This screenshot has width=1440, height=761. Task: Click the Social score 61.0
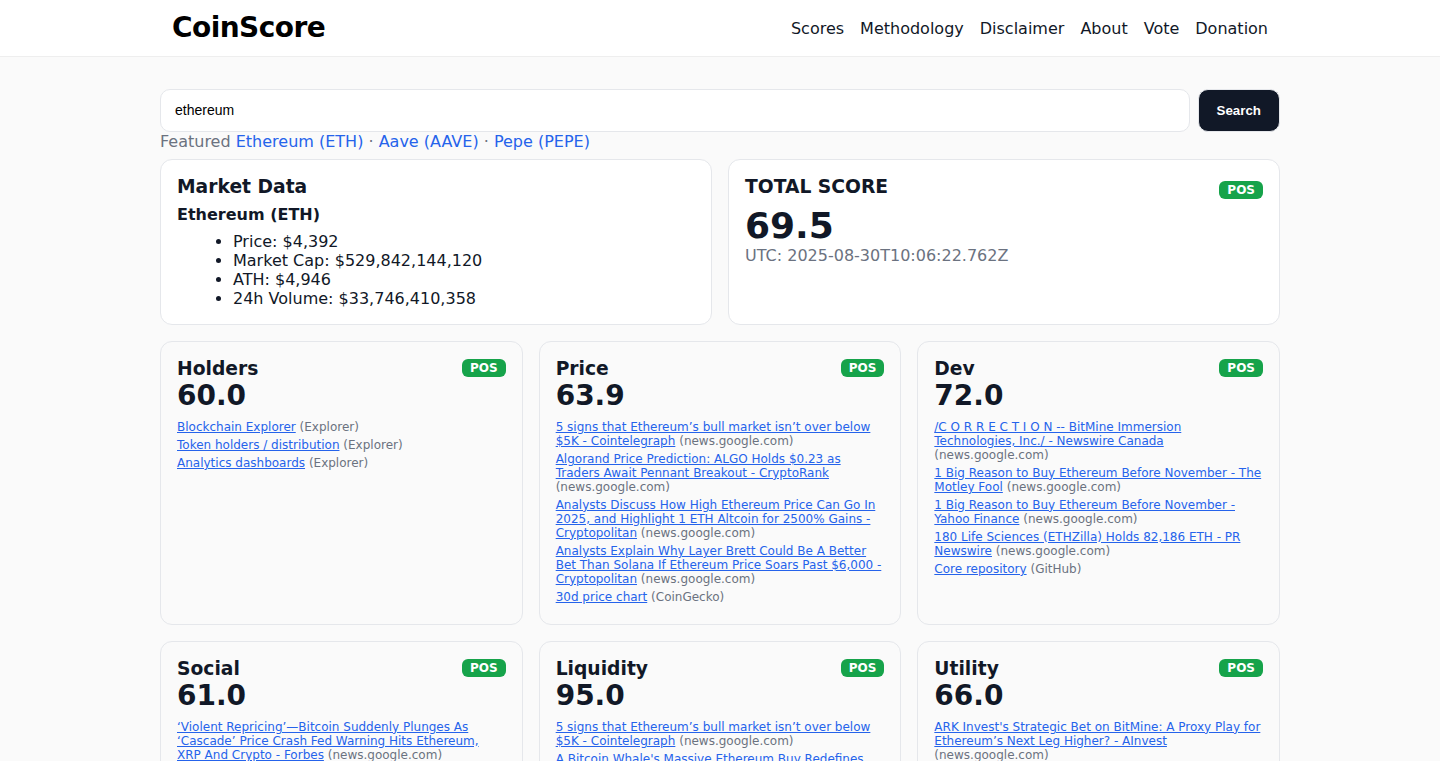point(211,695)
